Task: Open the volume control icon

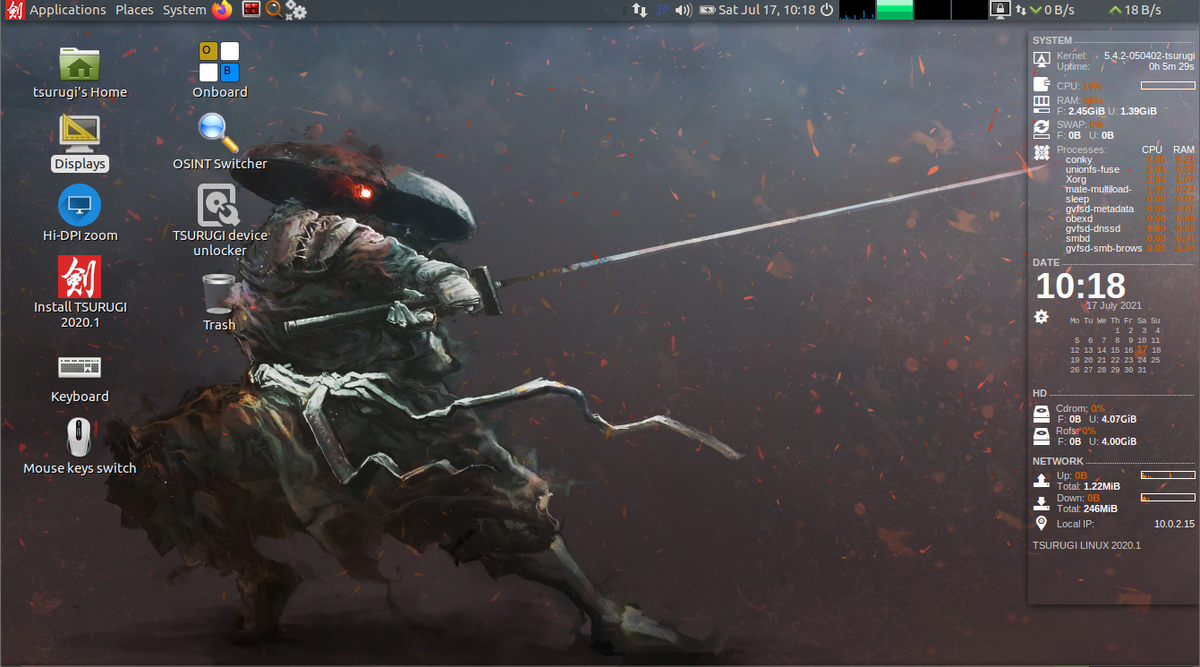Action: pyautogui.click(x=684, y=10)
